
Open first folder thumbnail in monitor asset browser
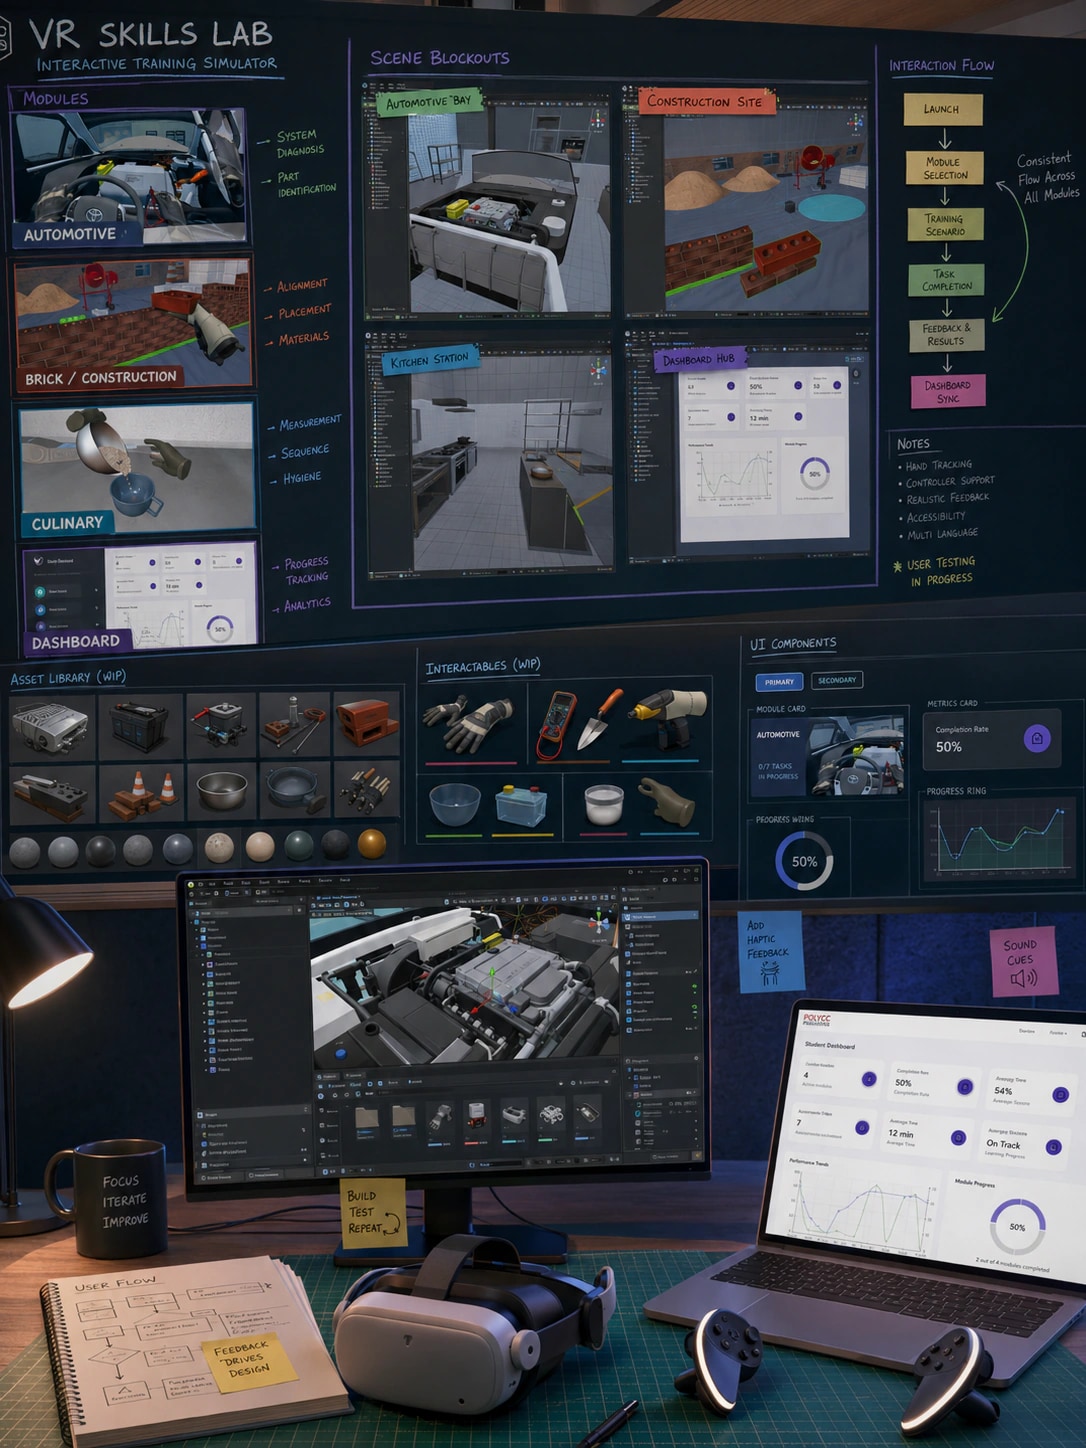click(x=365, y=1121)
